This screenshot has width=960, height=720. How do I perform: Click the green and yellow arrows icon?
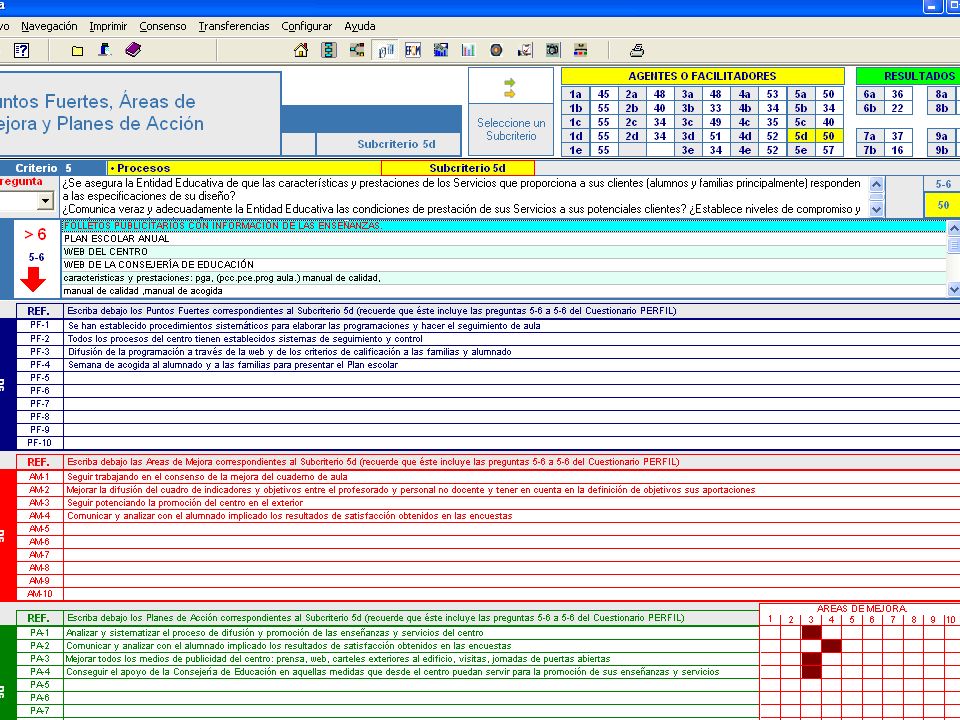tap(509, 88)
